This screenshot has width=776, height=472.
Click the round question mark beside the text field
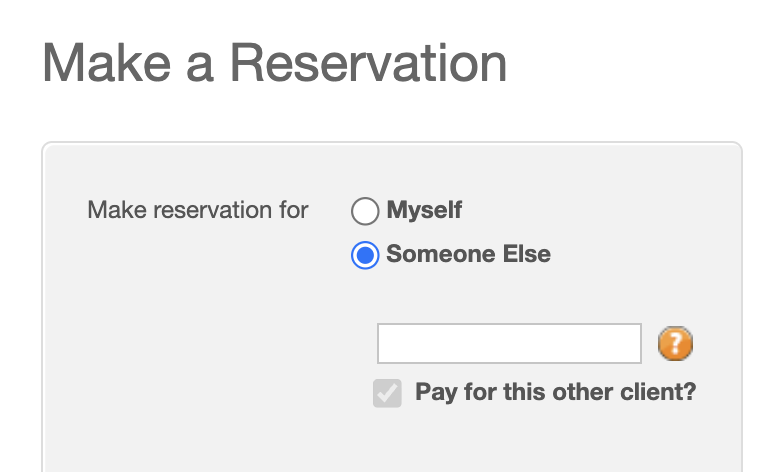[x=675, y=344]
